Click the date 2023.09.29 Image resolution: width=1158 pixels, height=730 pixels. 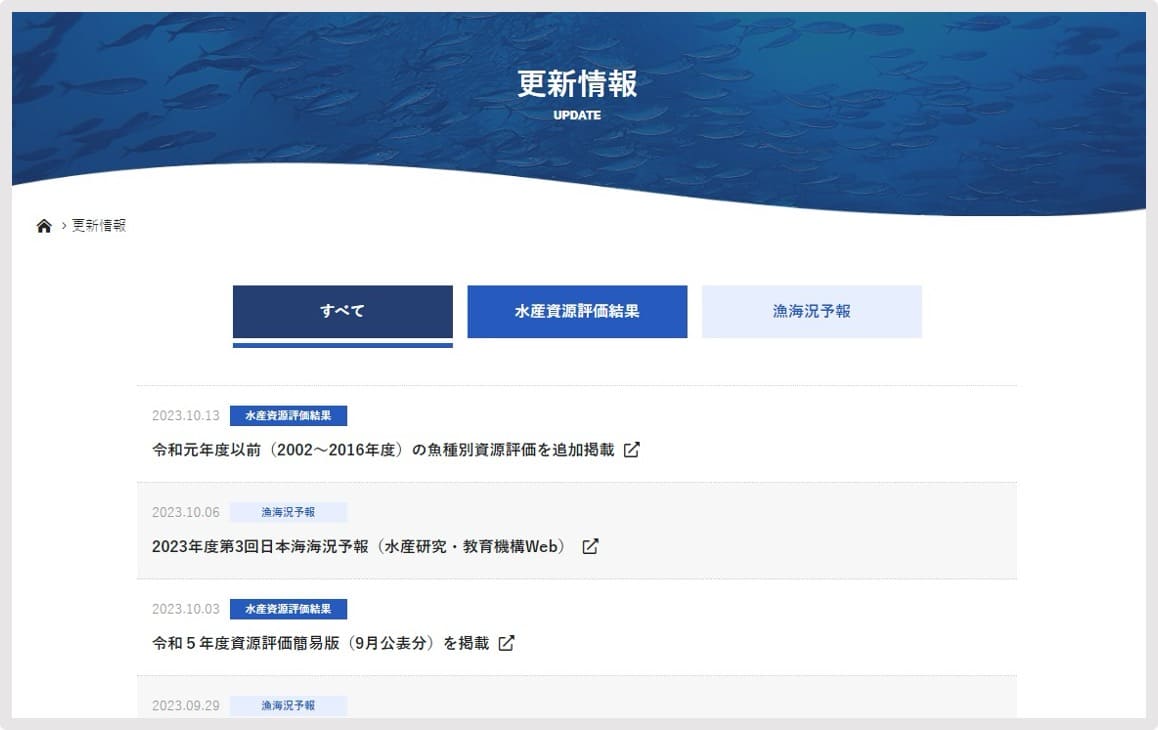point(186,706)
